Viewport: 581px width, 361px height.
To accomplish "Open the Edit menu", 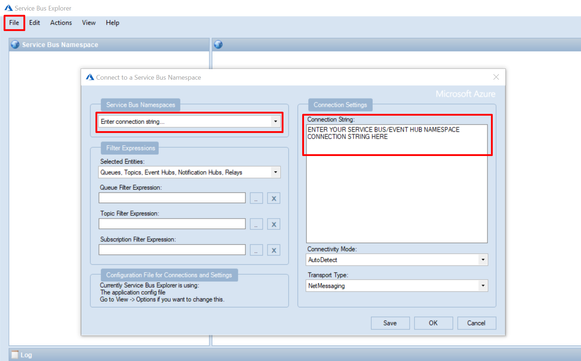I will click(x=34, y=23).
